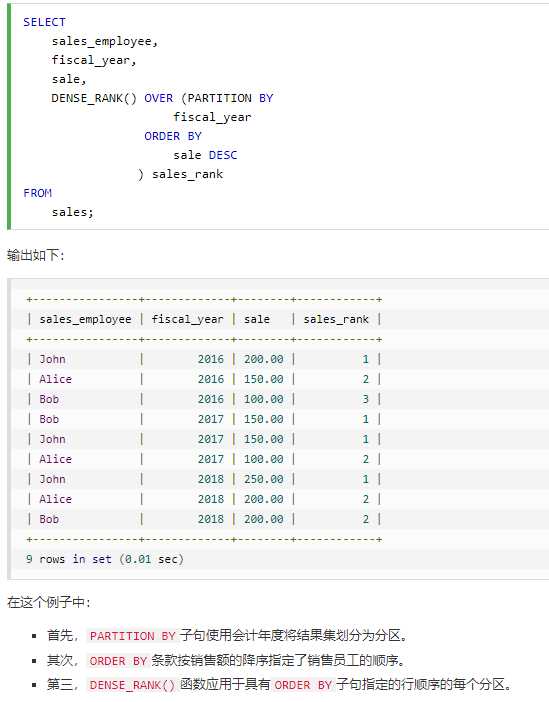Click sale value 200.00 in John's 2016 row
Viewport: 549px width, 702px height.
coord(263,359)
